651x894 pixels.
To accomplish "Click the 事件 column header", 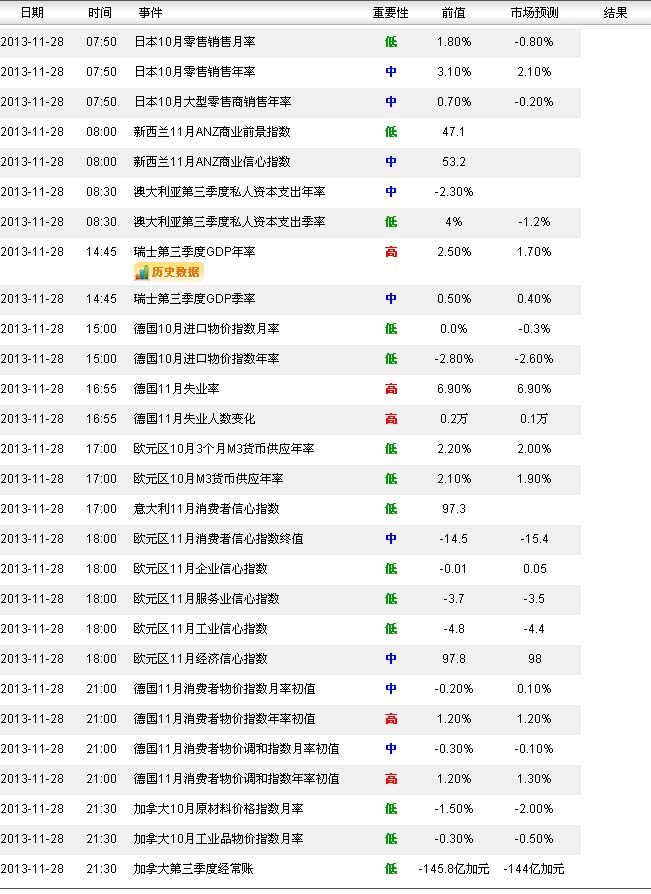I will (150, 13).
